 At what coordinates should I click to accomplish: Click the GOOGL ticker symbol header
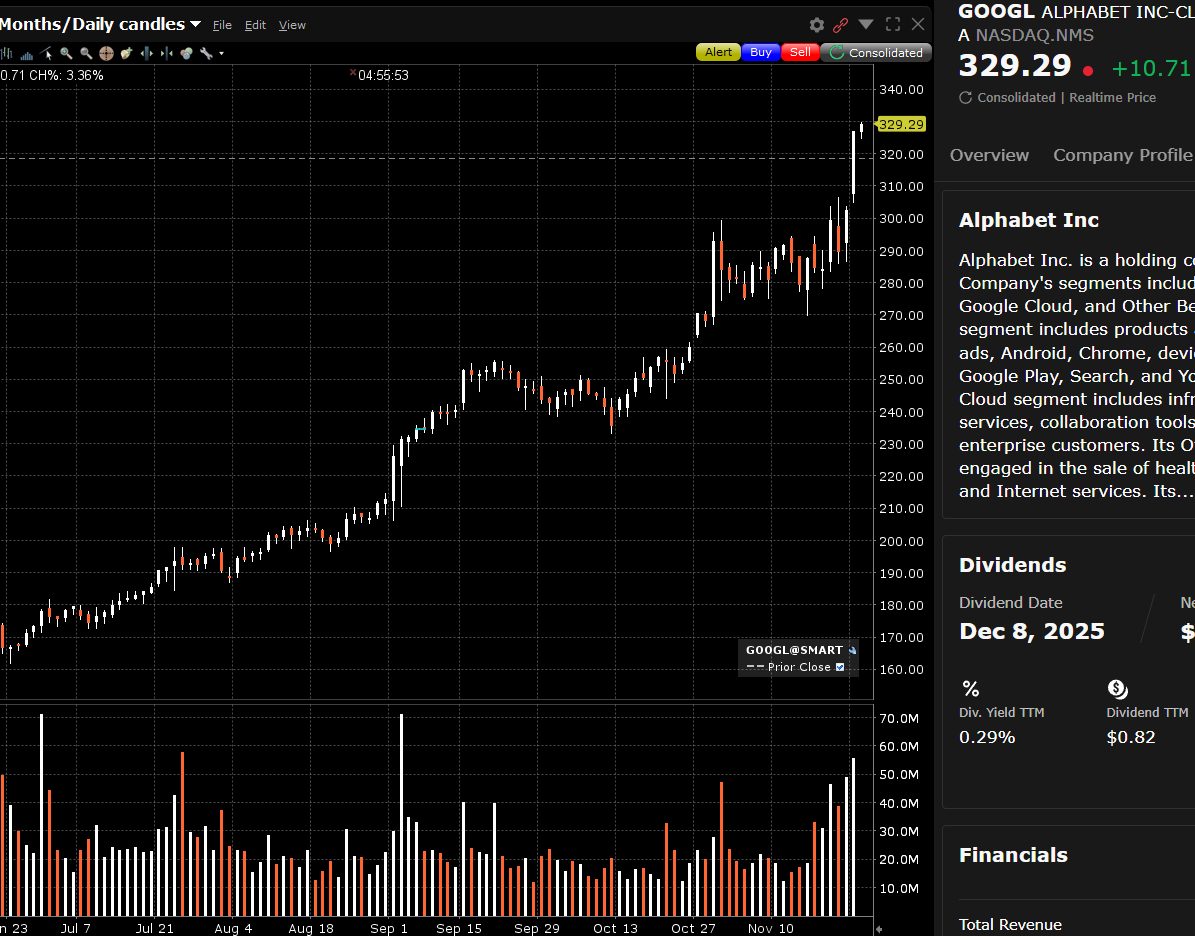point(996,11)
